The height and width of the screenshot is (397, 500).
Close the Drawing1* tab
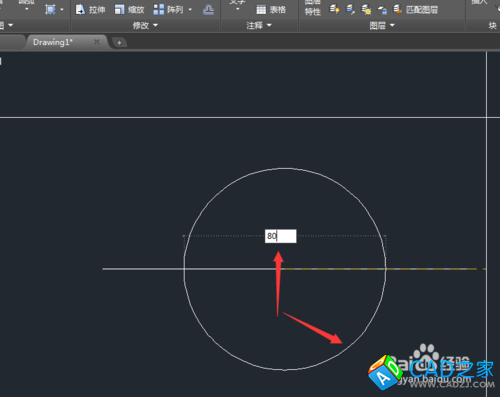(97, 42)
